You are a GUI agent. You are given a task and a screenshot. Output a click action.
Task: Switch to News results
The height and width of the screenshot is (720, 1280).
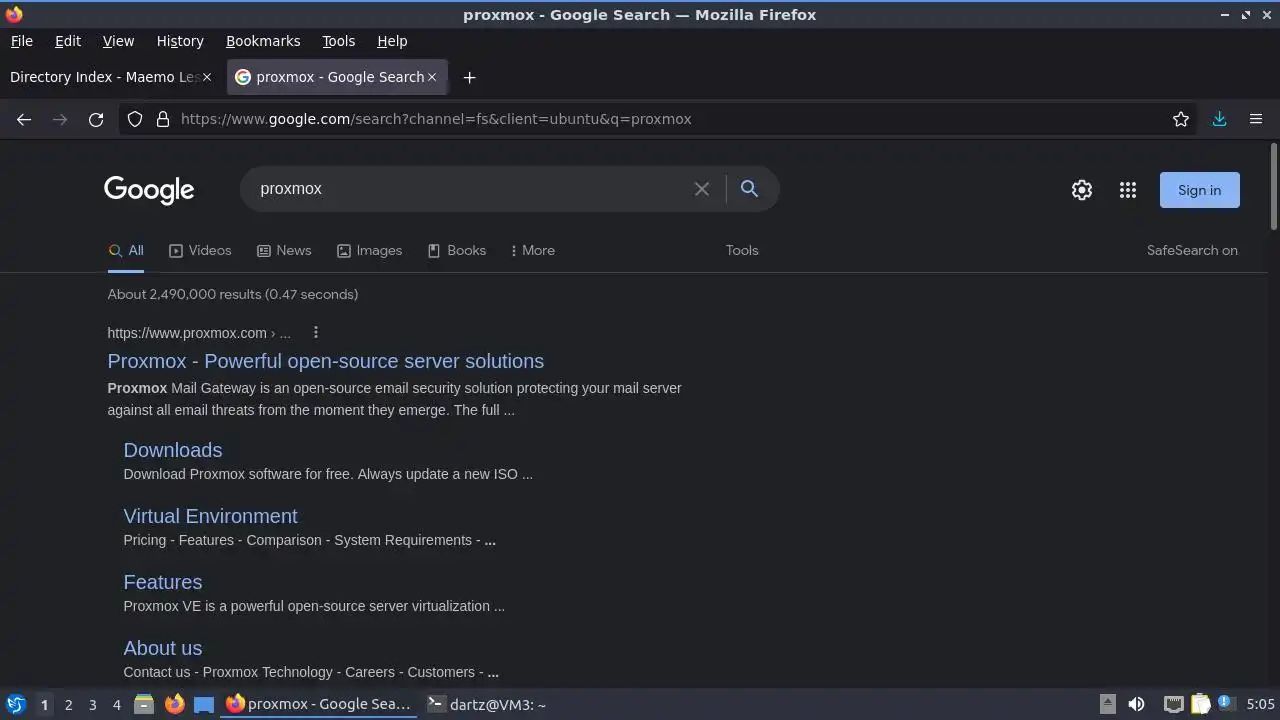click(284, 250)
